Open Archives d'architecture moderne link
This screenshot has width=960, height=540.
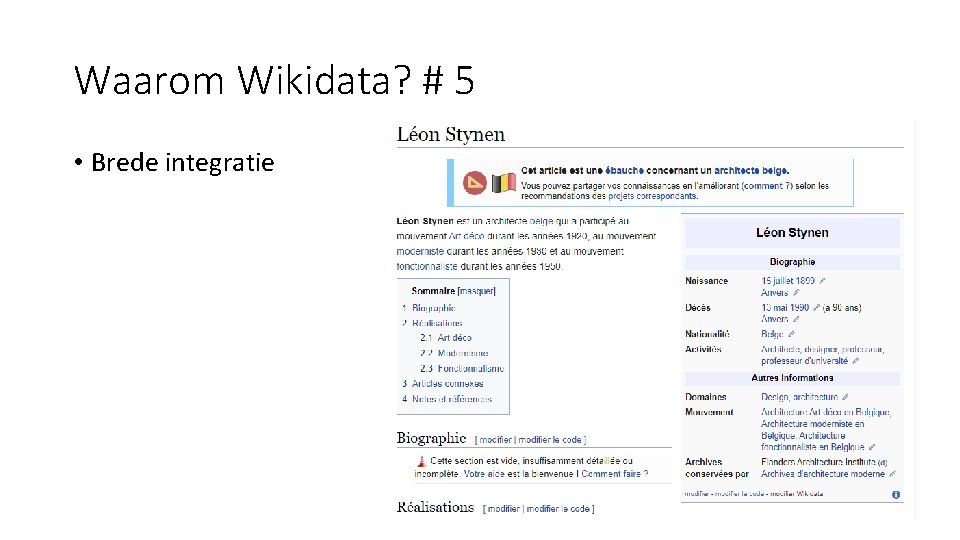pos(823,474)
